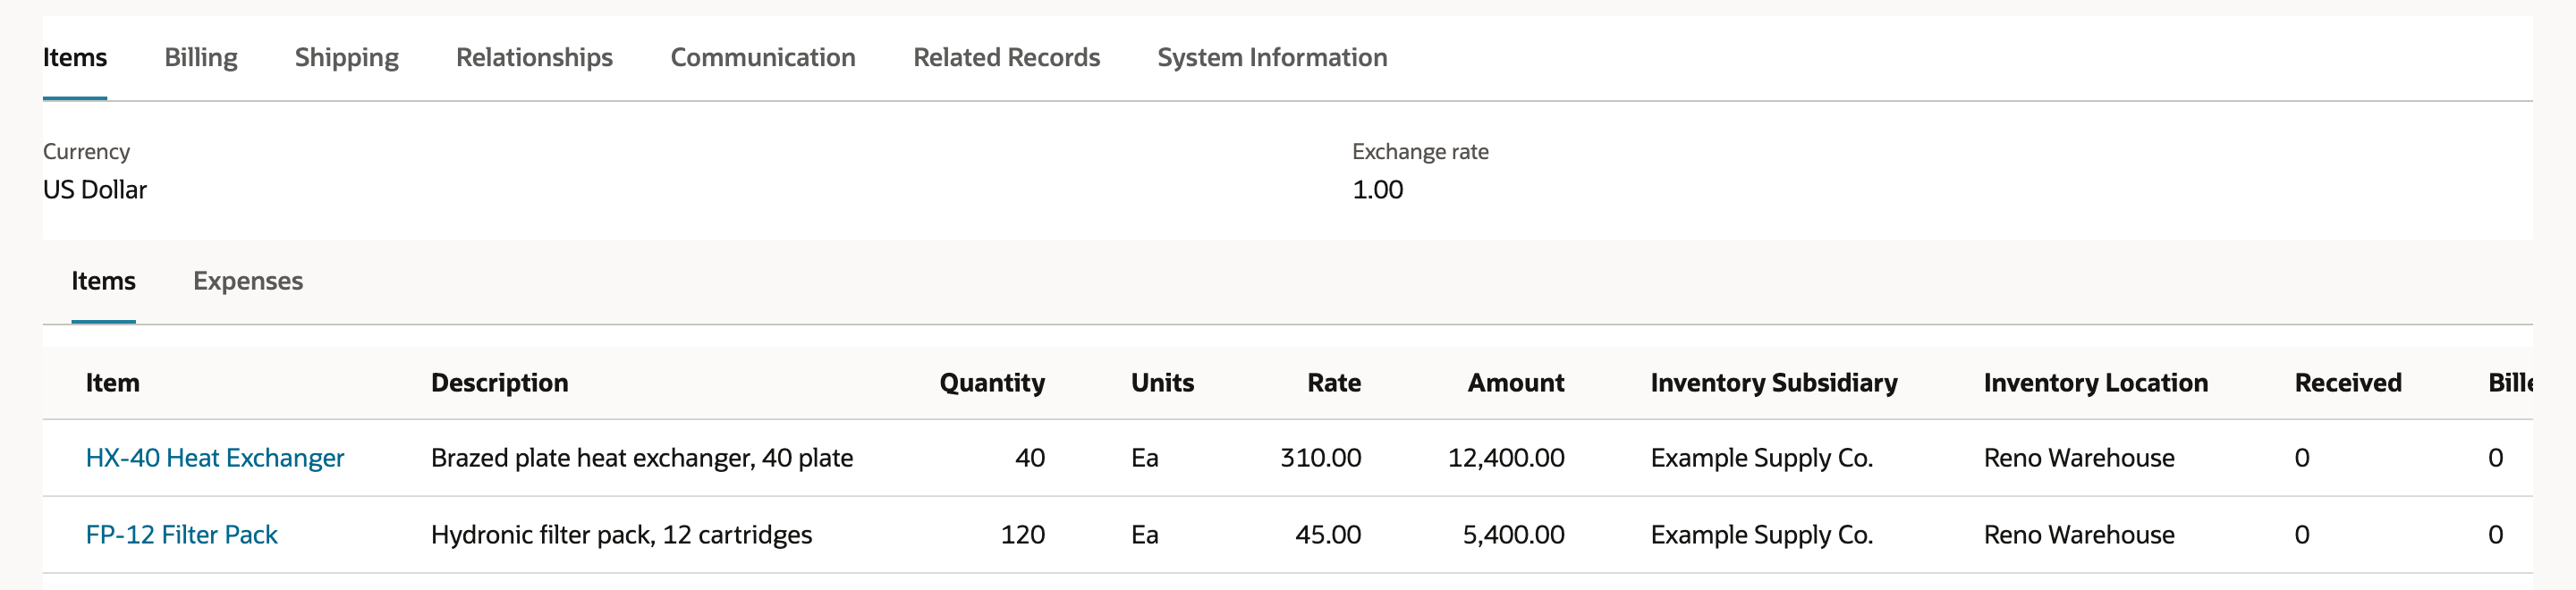2576x590 pixels.
Task: Open the HX-40 Heat Exchanger item link
Action: tap(215, 458)
